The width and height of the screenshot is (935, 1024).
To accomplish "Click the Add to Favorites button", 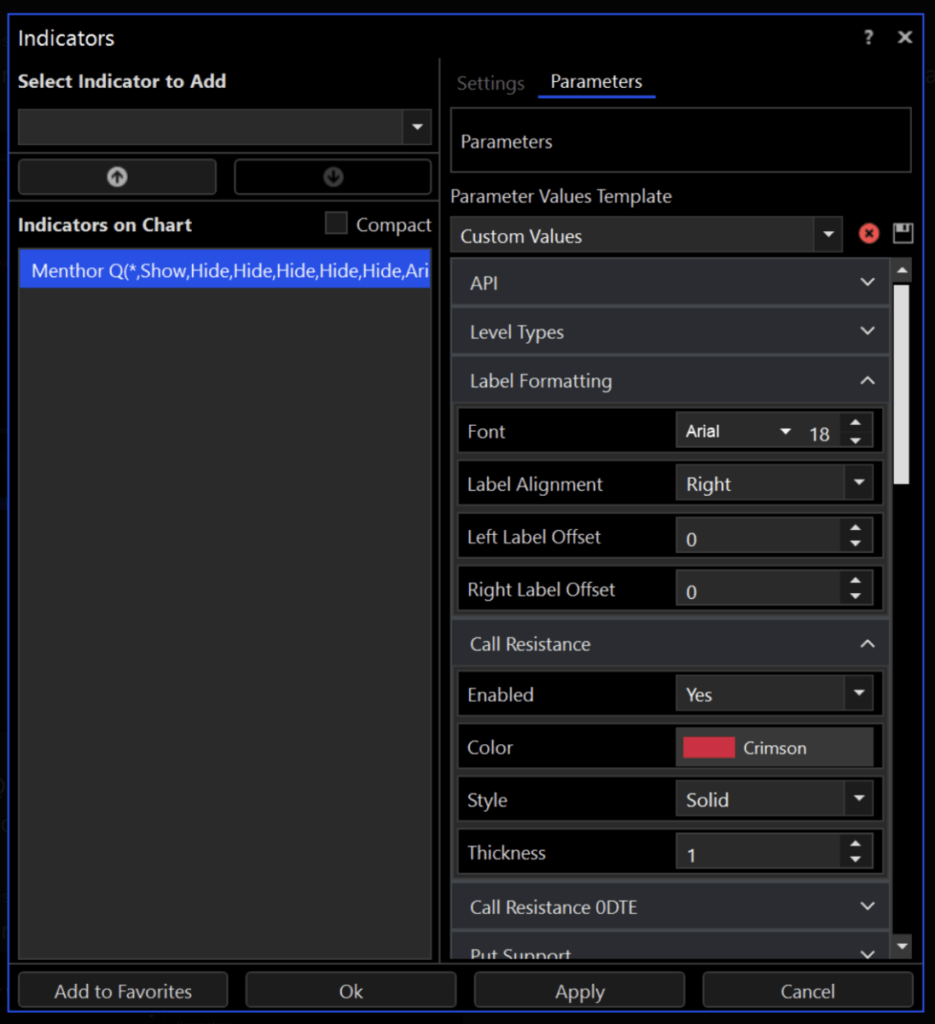I will 122,990.
